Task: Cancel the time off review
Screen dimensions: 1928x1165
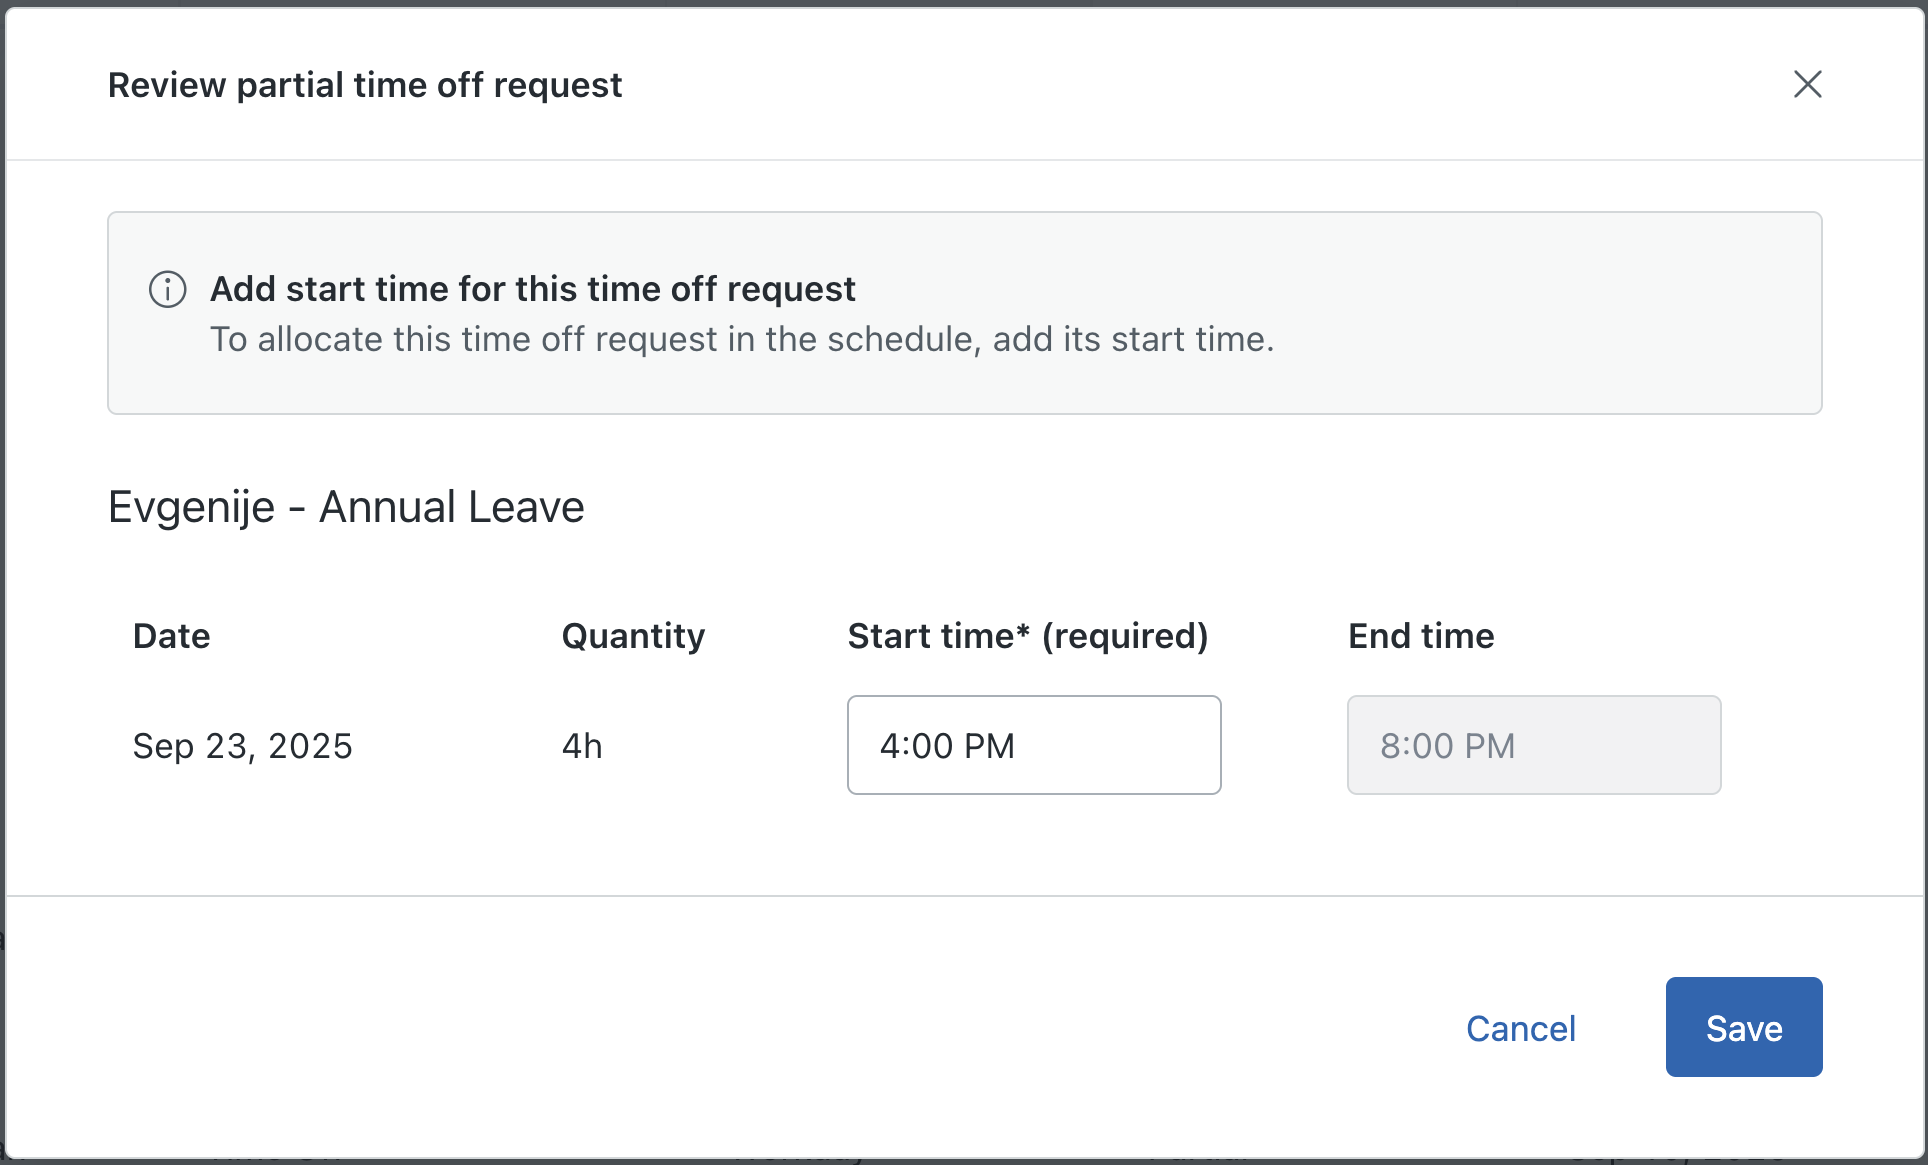Action: coord(1520,1028)
